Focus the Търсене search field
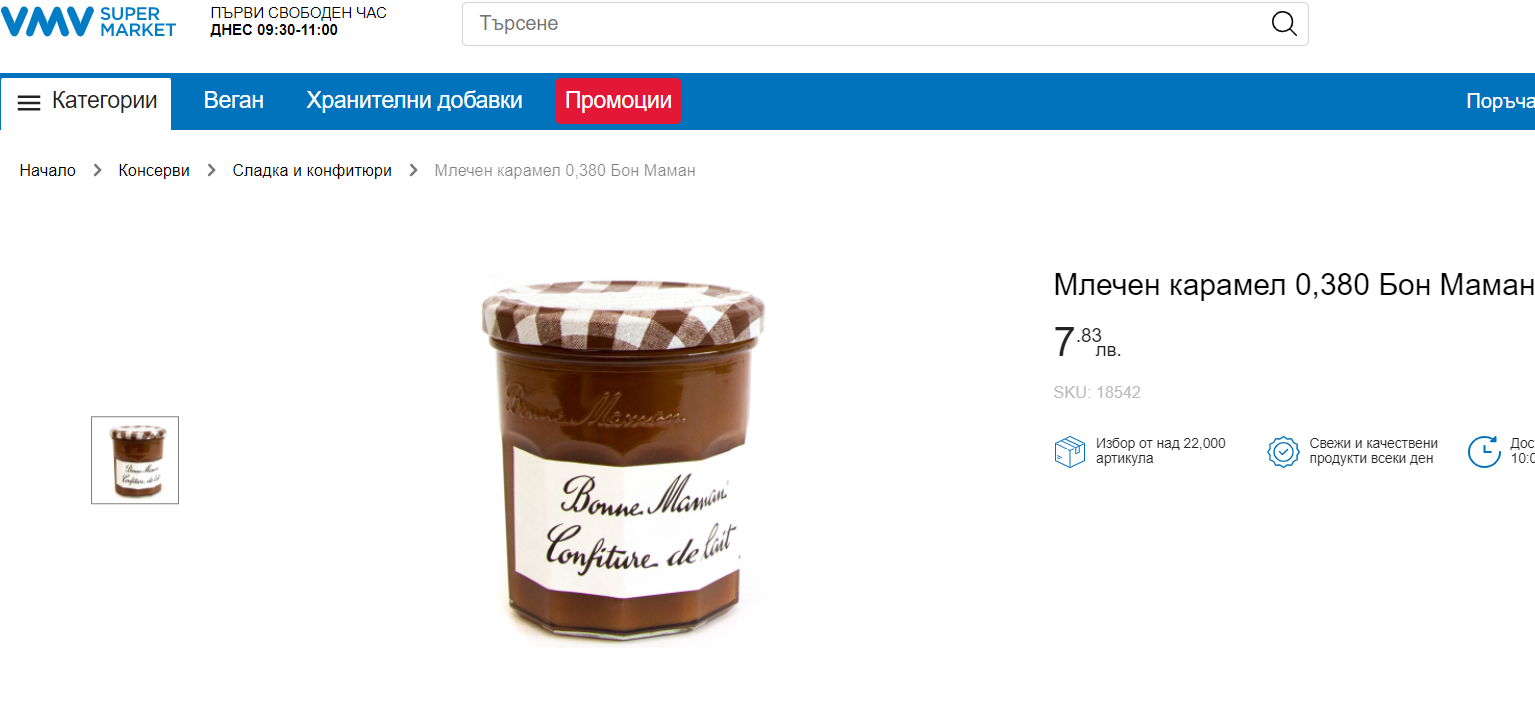The image size is (1535, 708). coord(860,24)
